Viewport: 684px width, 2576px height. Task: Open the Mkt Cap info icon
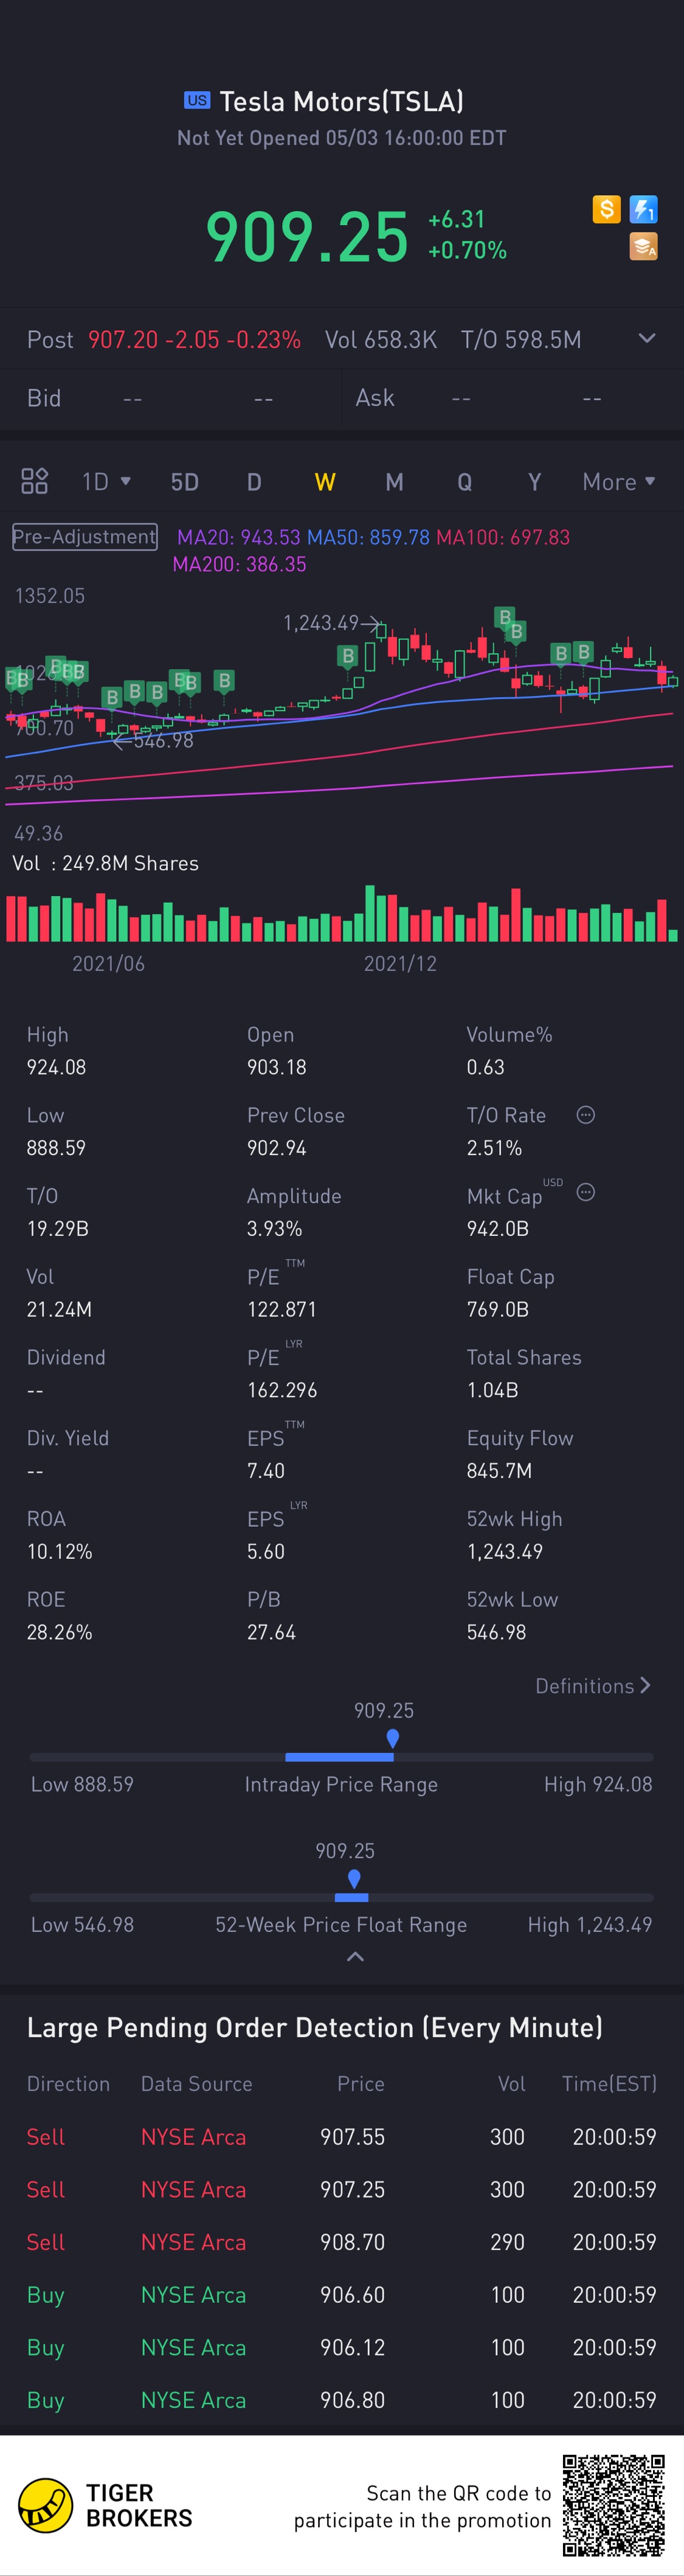(586, 1192)
